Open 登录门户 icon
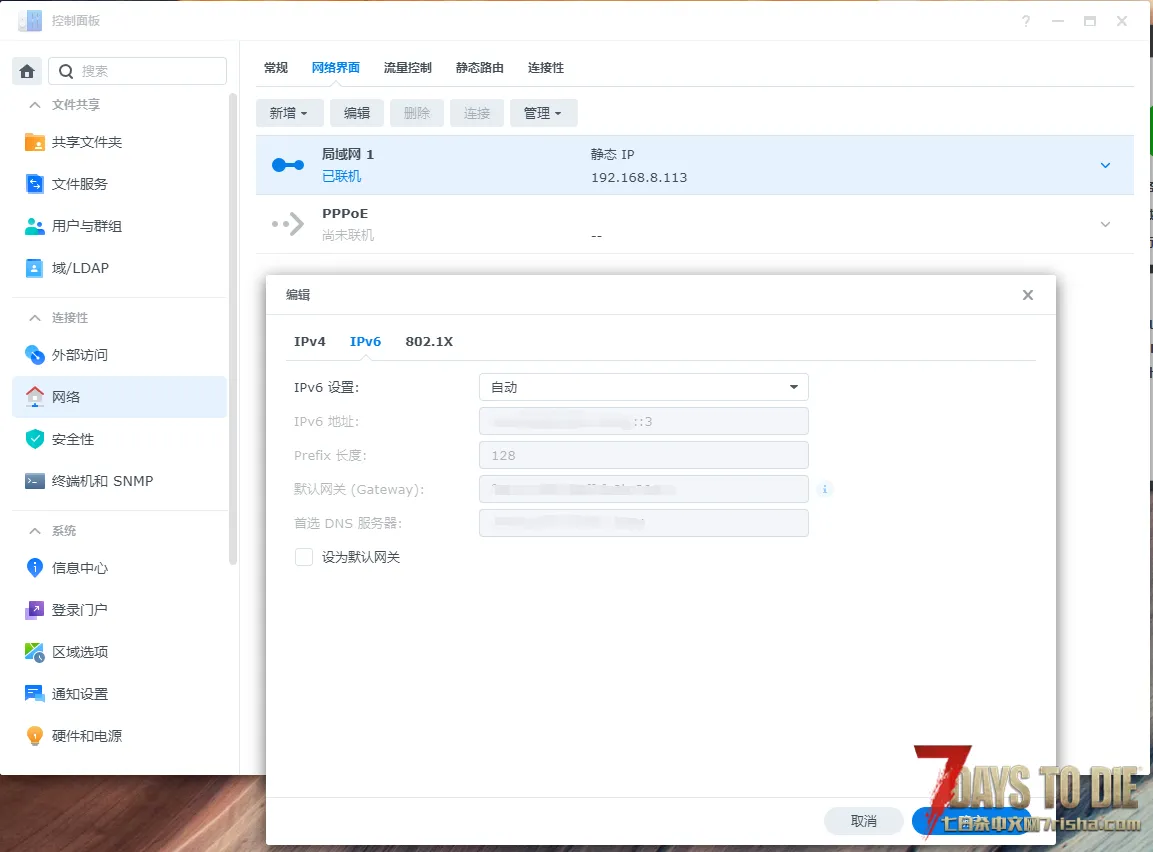 point(35,610)
